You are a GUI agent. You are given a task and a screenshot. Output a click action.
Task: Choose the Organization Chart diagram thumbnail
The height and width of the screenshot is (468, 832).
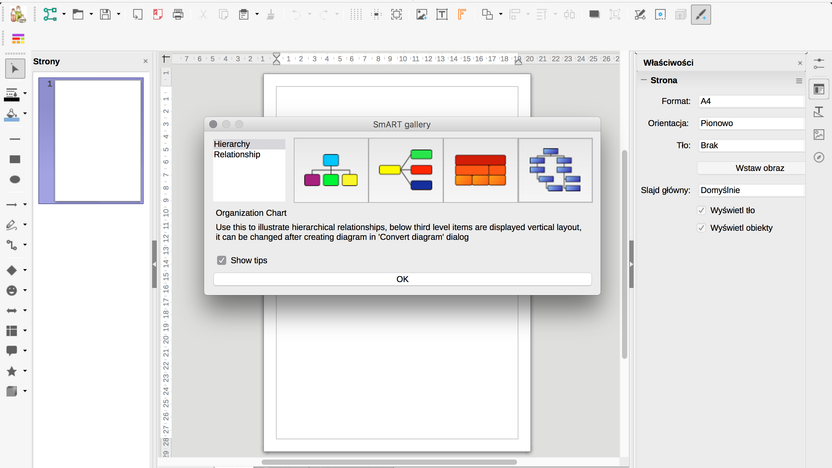point(331,170)
